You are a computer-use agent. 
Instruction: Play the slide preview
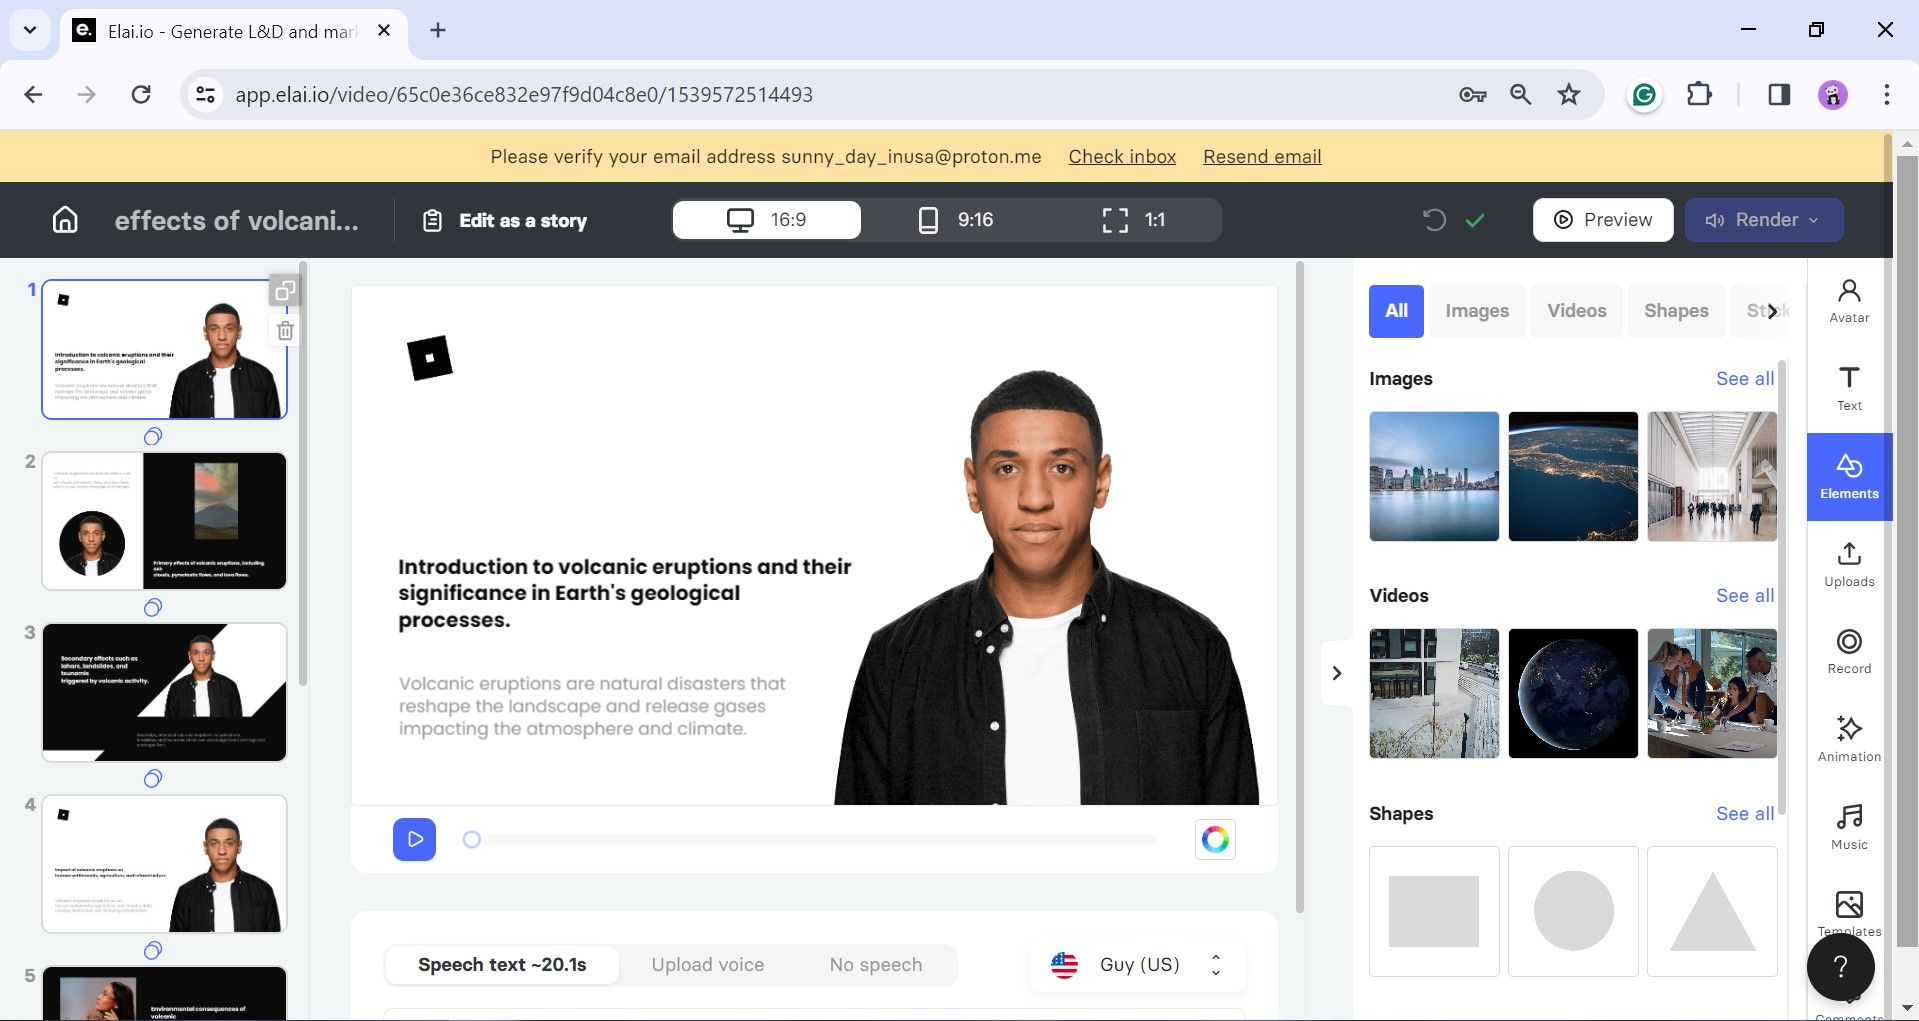coord(414,839)
